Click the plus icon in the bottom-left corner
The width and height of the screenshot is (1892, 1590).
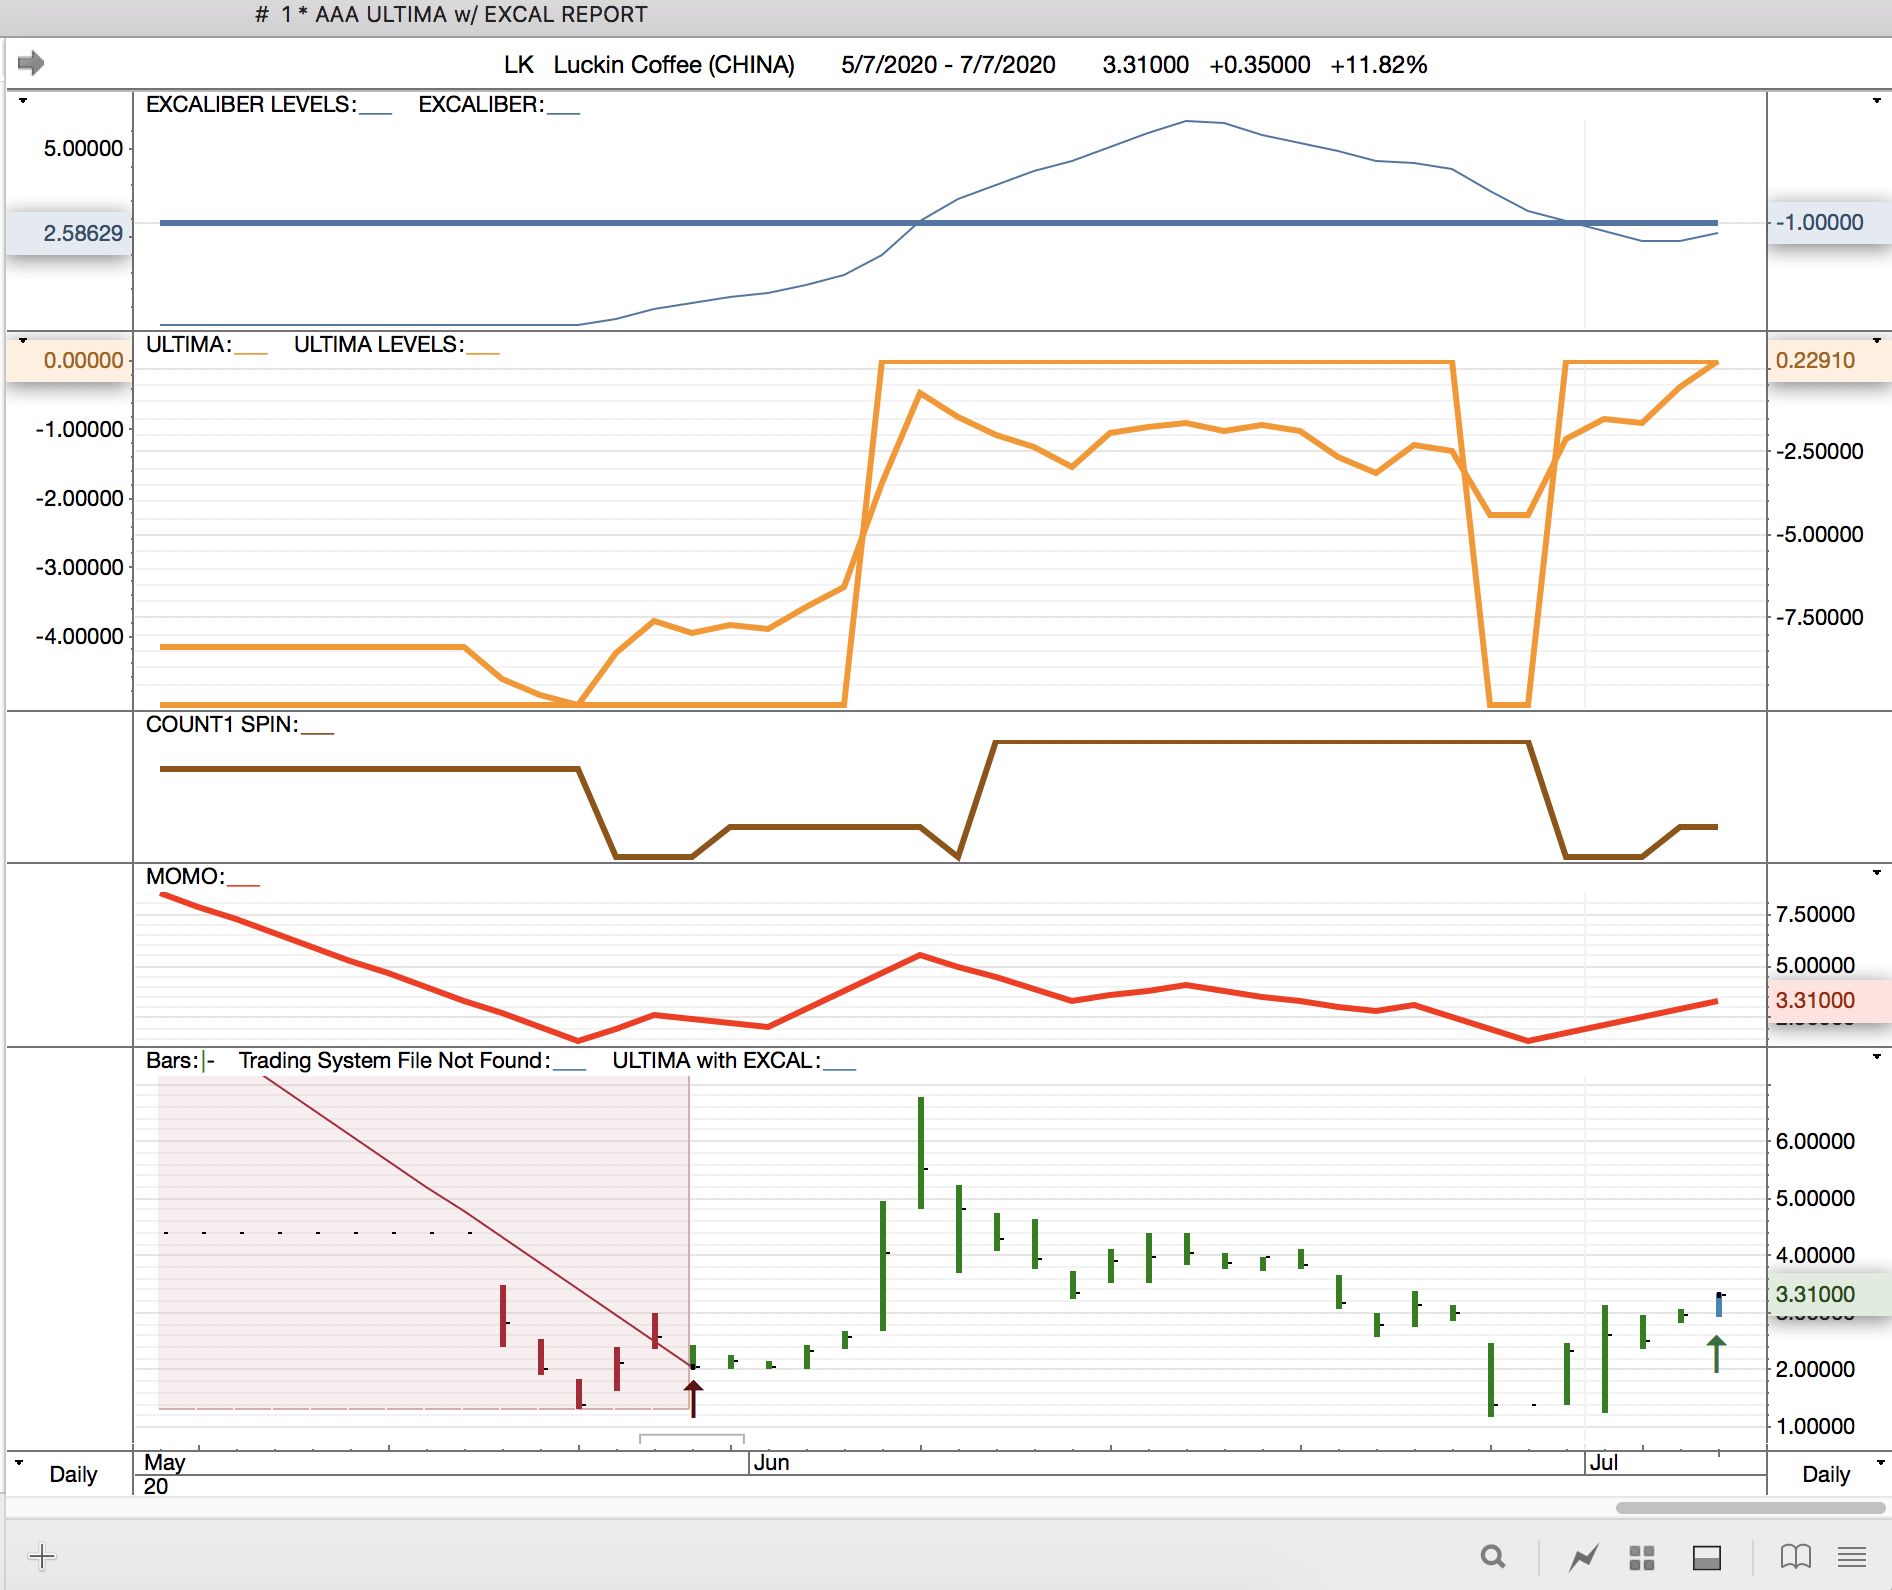point(42,1556)
